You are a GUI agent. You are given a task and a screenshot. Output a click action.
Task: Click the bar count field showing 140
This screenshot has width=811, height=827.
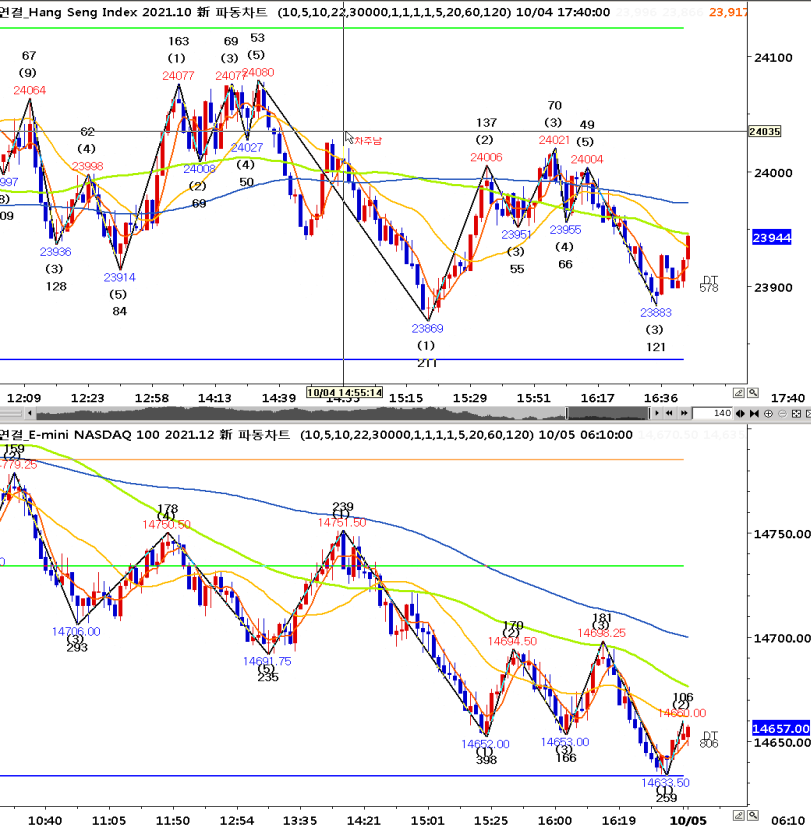click(712, 413)
